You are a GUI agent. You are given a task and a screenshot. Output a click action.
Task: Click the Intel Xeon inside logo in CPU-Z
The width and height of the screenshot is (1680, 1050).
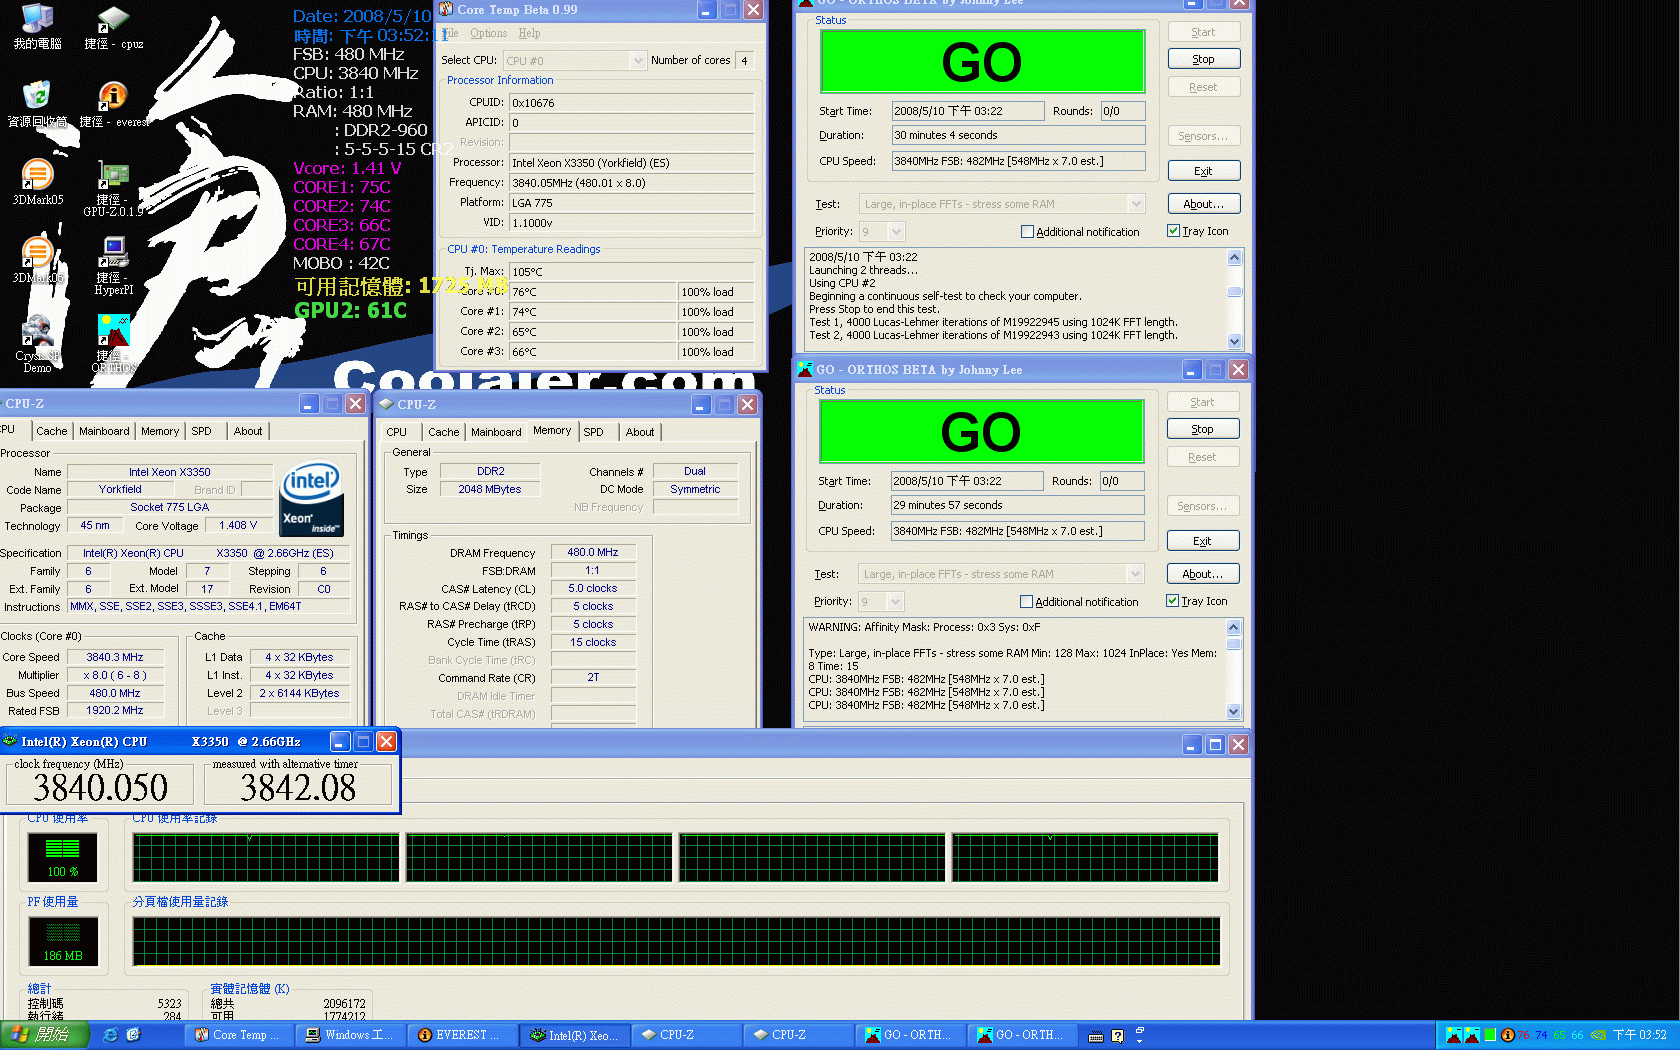[312, 498]
